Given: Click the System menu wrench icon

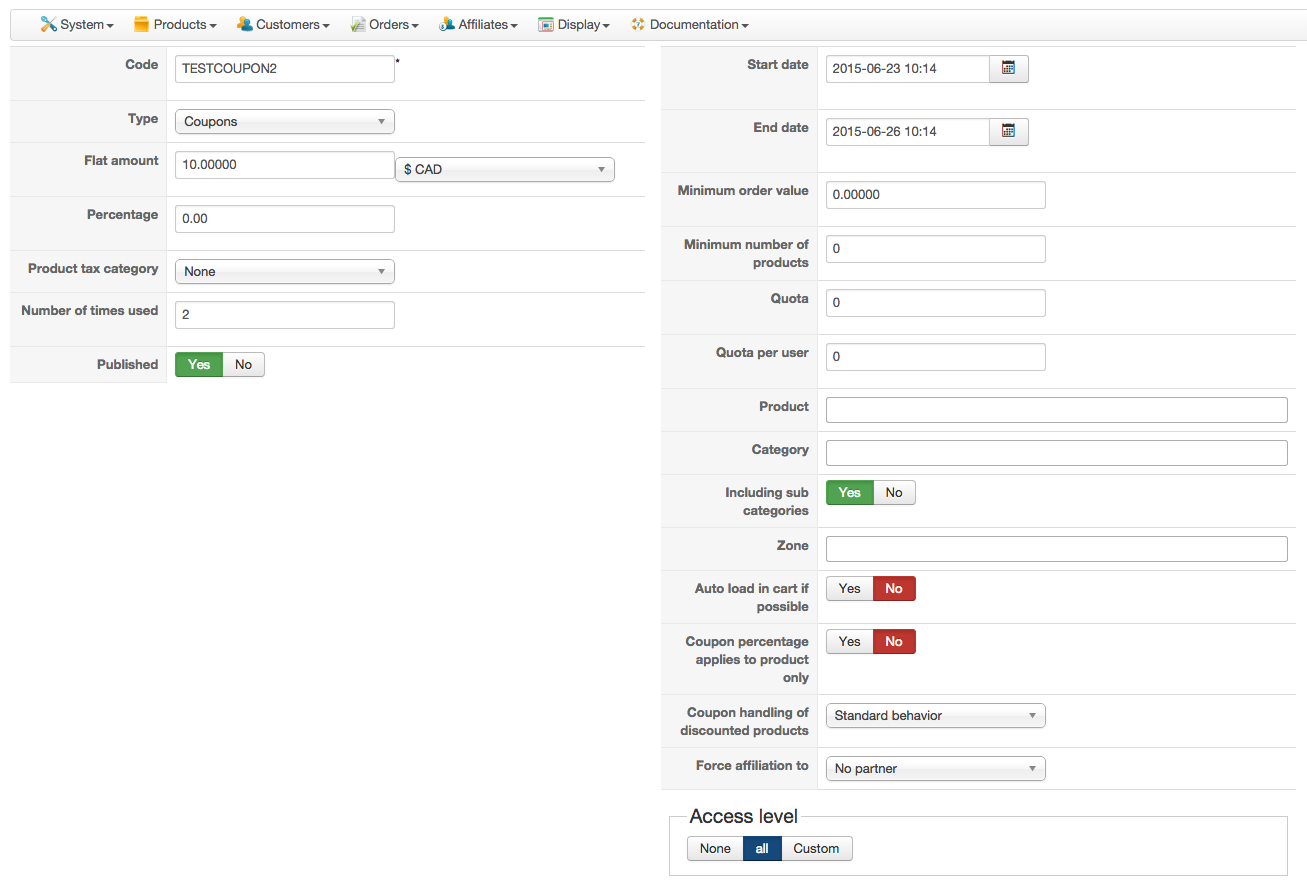Looking at the screenshot, I should tap(48, 24).
